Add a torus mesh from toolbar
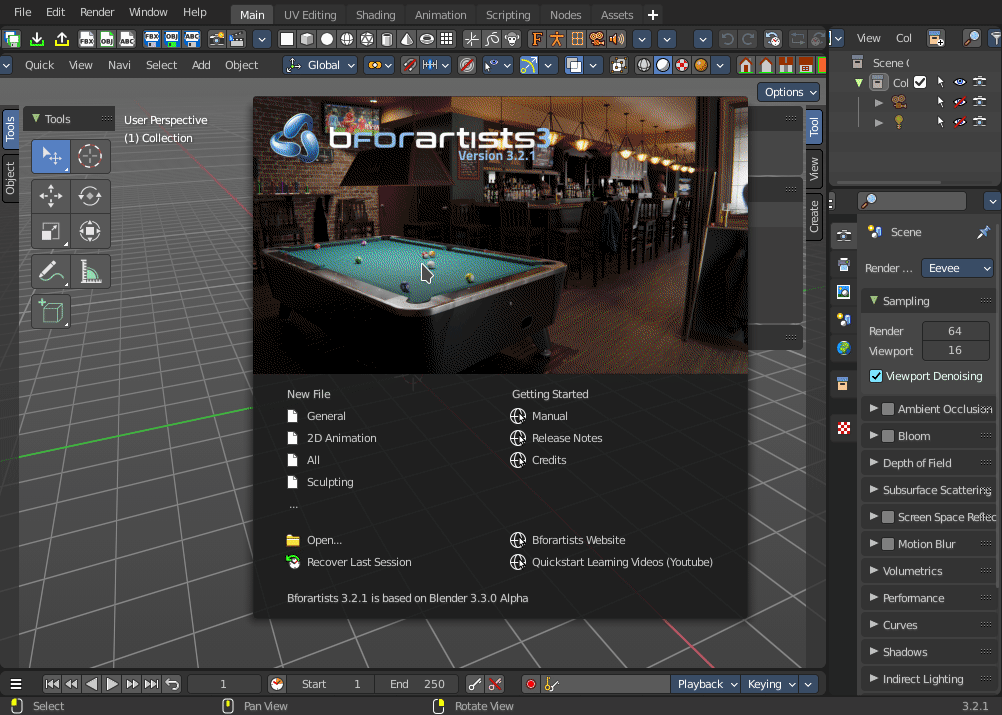1002x715 pixels. point(426,39)
